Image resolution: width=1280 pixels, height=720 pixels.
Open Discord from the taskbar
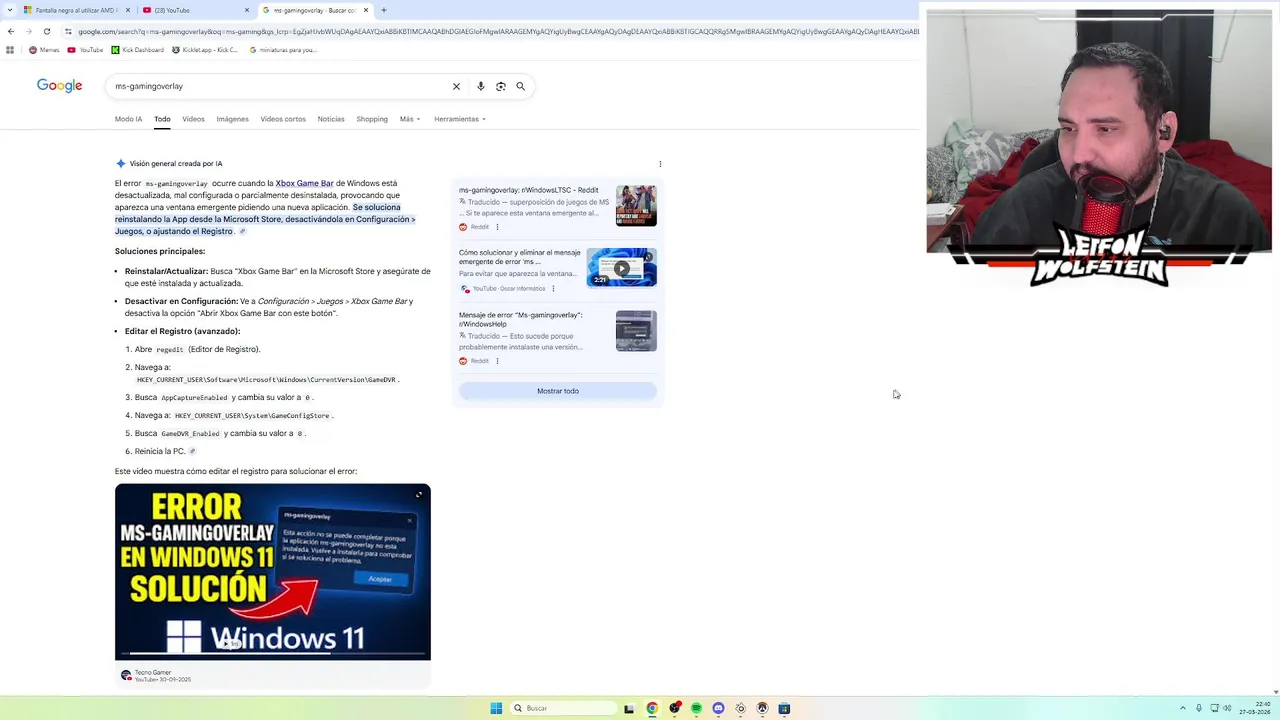pos(718,708)
